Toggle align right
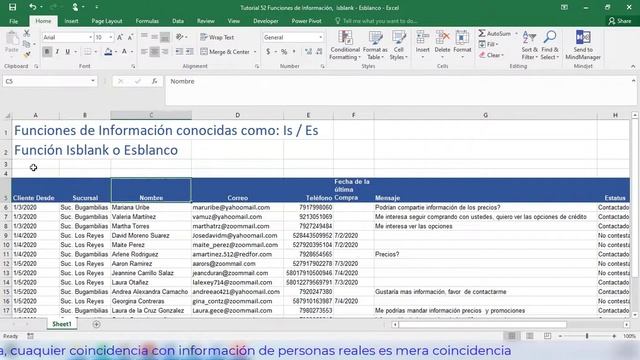The image size is (640, 360). tap(165, 52)
